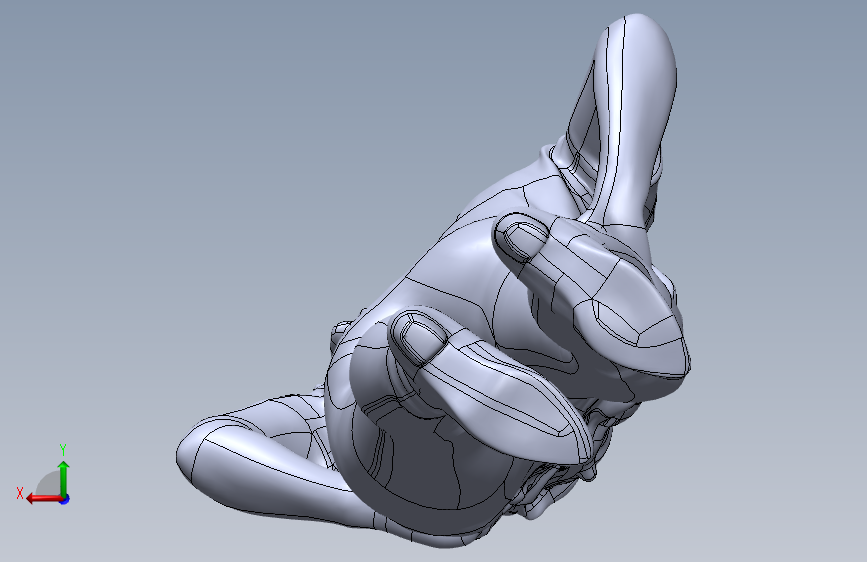Select the fingernail face on the lower finger

click(422, 341)
